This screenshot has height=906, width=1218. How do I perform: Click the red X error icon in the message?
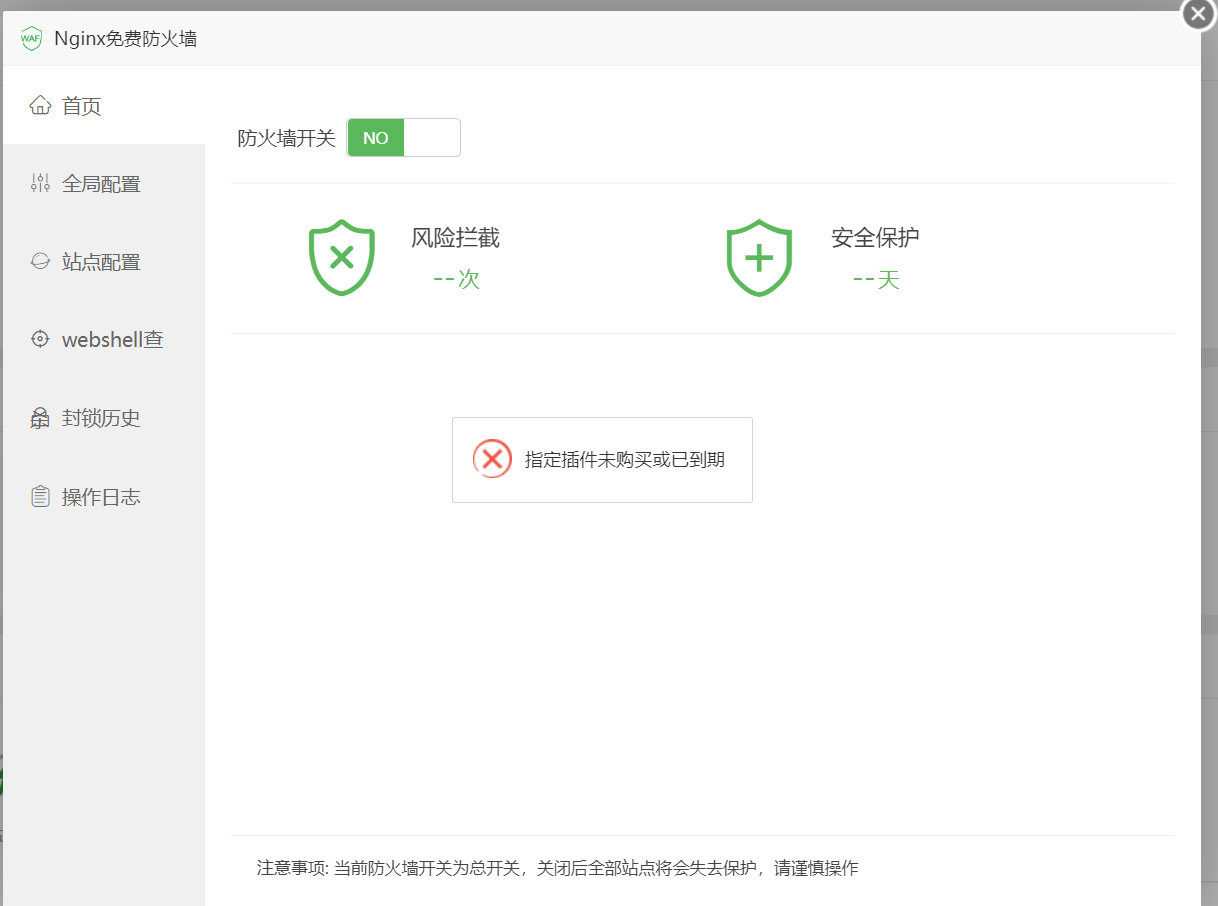tap(492, 459)
